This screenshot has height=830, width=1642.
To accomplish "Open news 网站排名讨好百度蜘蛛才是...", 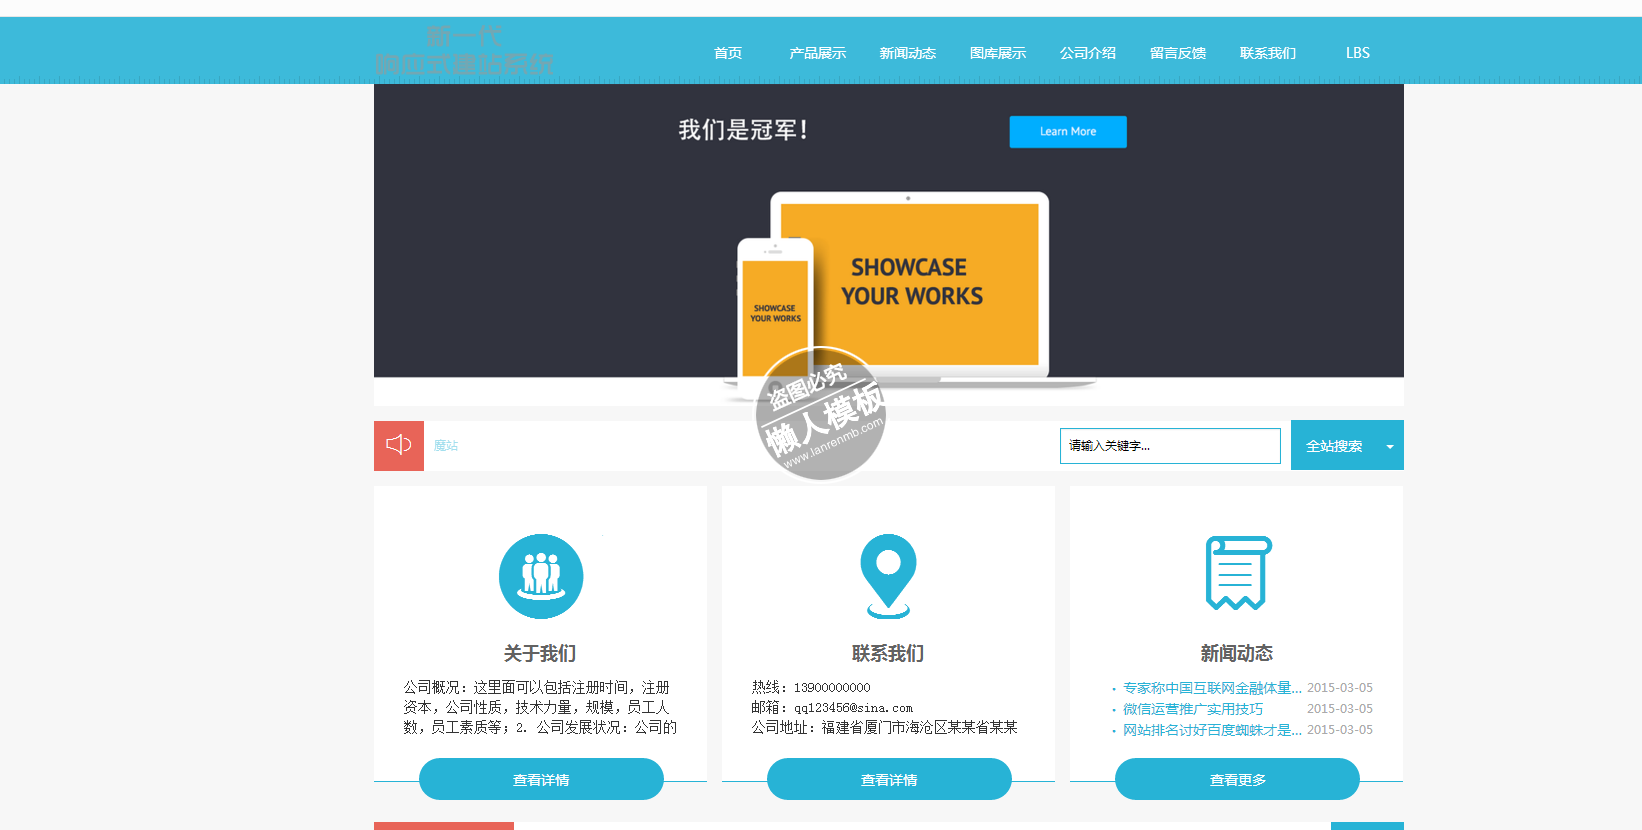I will point(1212,730).
